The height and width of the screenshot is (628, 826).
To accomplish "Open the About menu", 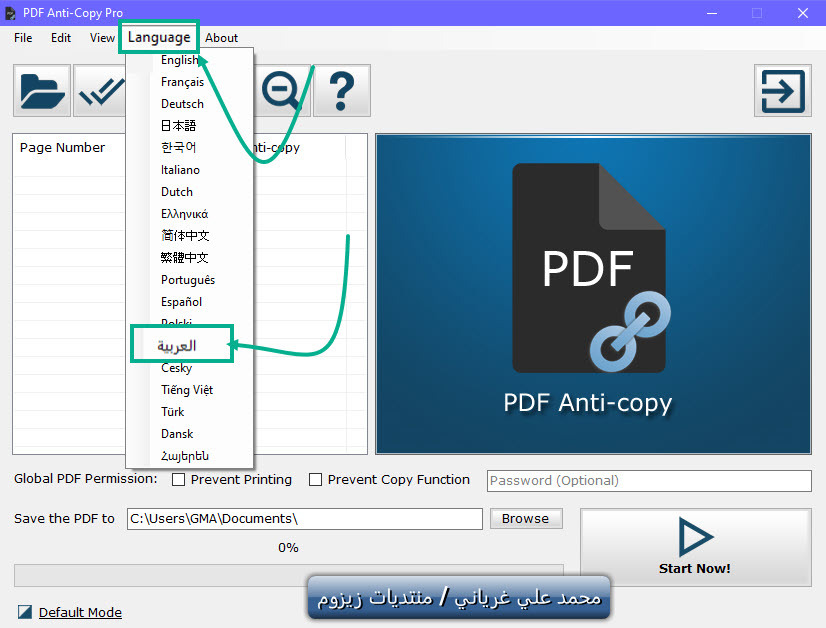I will [x=222, y=38].
